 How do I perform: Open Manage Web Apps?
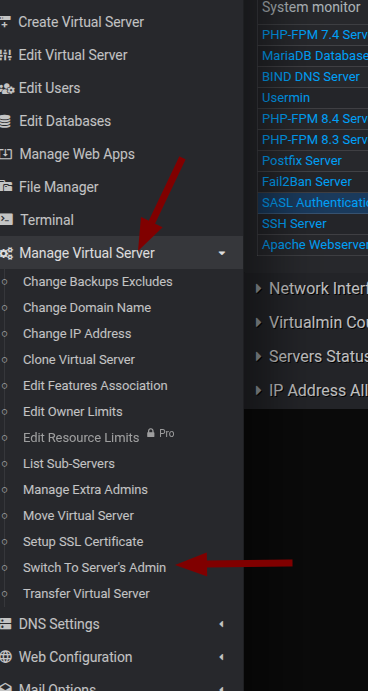point(77,154)
